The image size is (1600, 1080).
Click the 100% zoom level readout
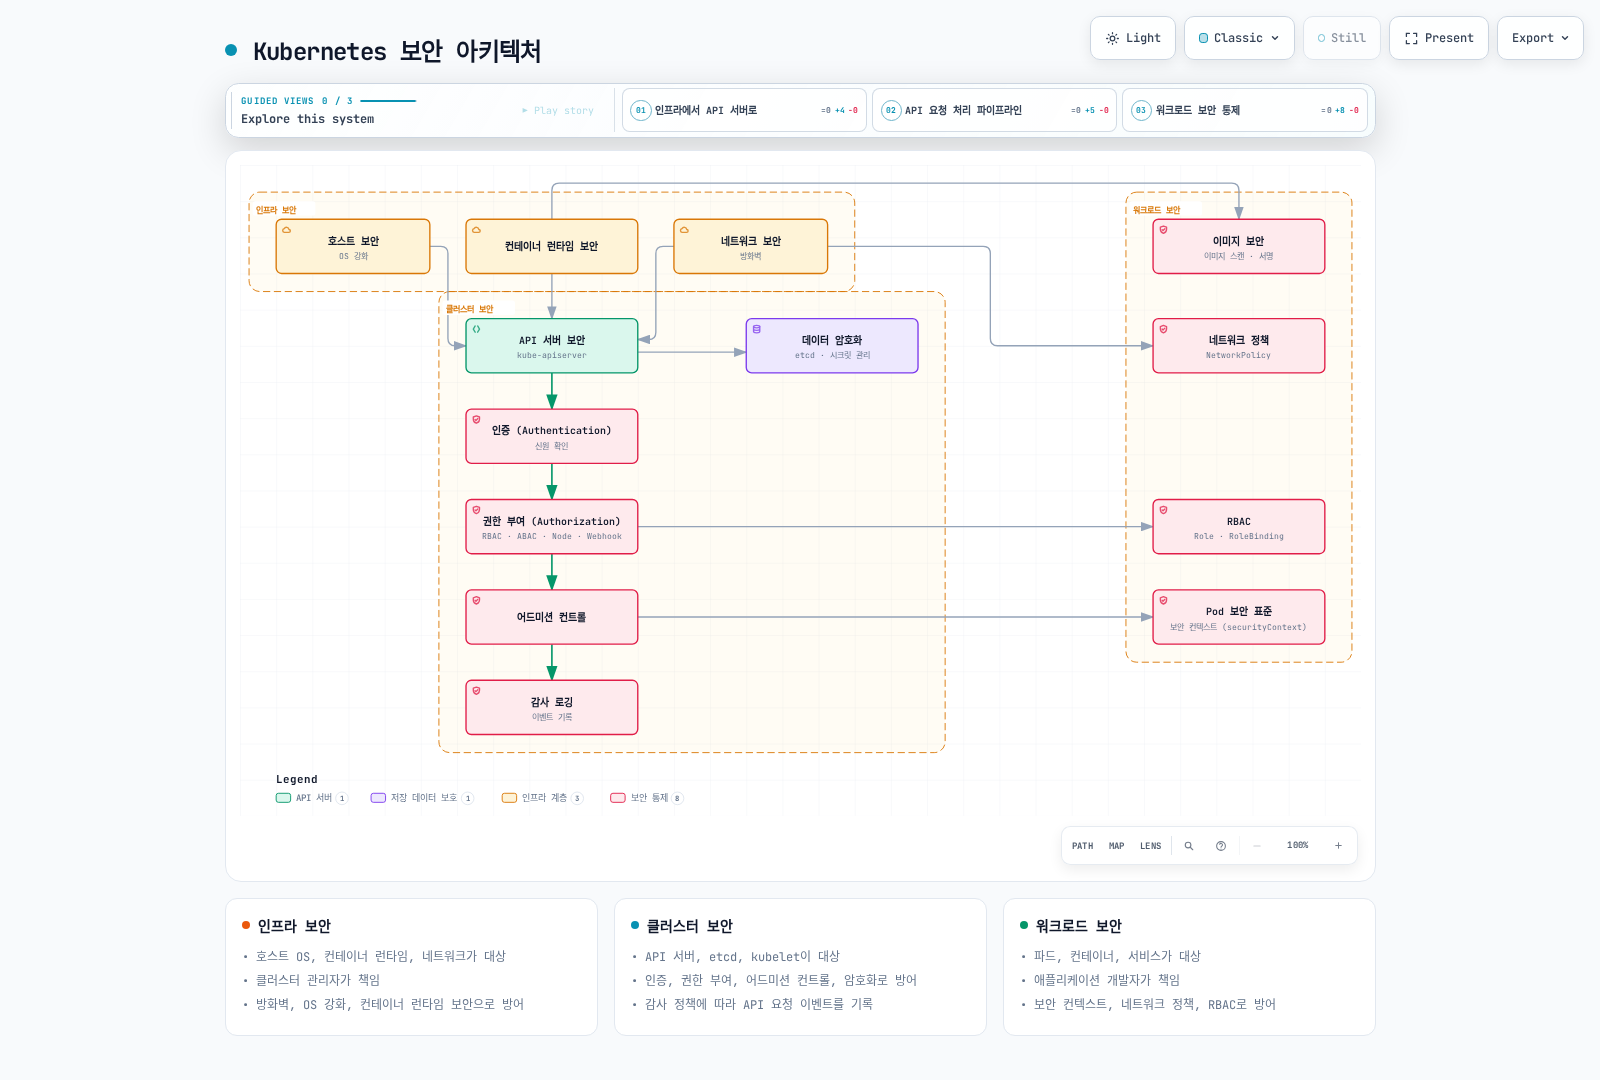pos(1298,846)
